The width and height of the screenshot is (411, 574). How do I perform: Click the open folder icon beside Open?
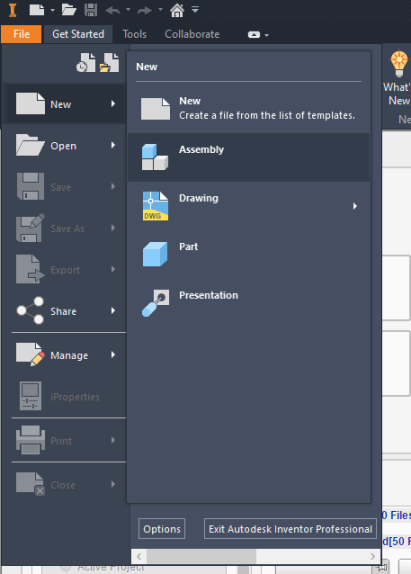point(30,145)
